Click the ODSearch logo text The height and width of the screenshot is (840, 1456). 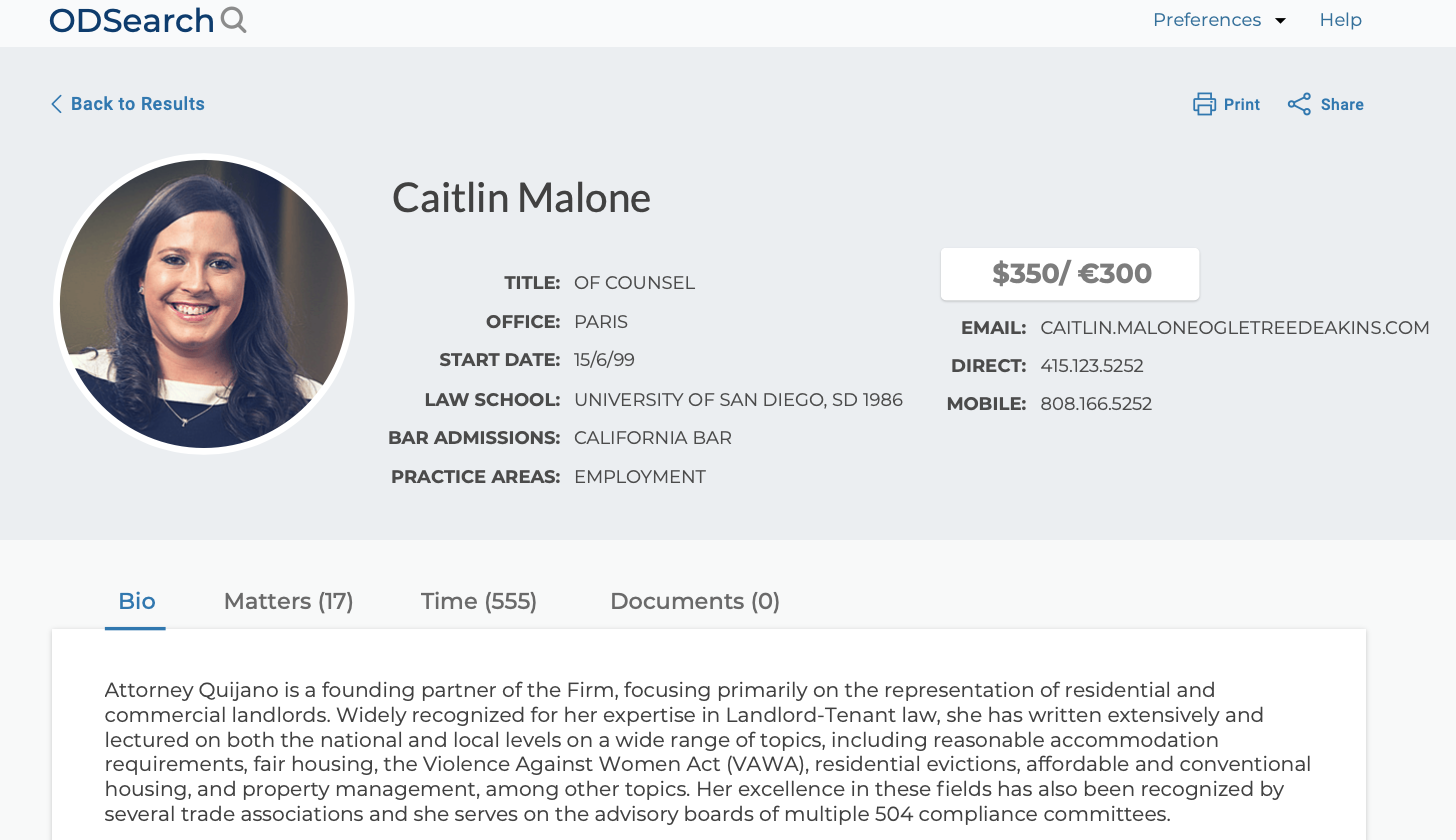(x=132, y=20)
